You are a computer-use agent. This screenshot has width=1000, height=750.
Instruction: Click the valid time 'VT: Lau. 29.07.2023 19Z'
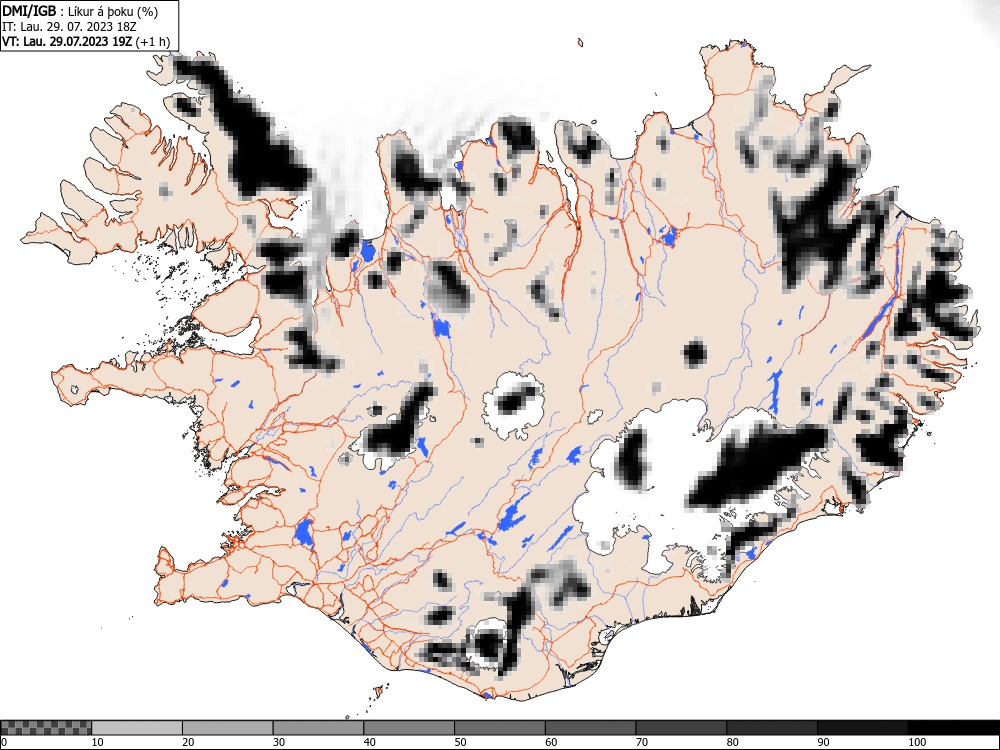pyautogui.click(x=68, y=41)
